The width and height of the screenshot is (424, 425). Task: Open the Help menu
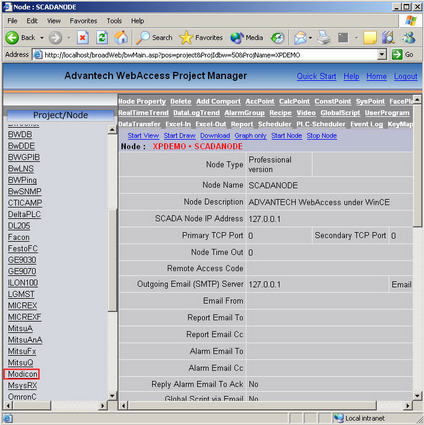click(x=137, y=21)
